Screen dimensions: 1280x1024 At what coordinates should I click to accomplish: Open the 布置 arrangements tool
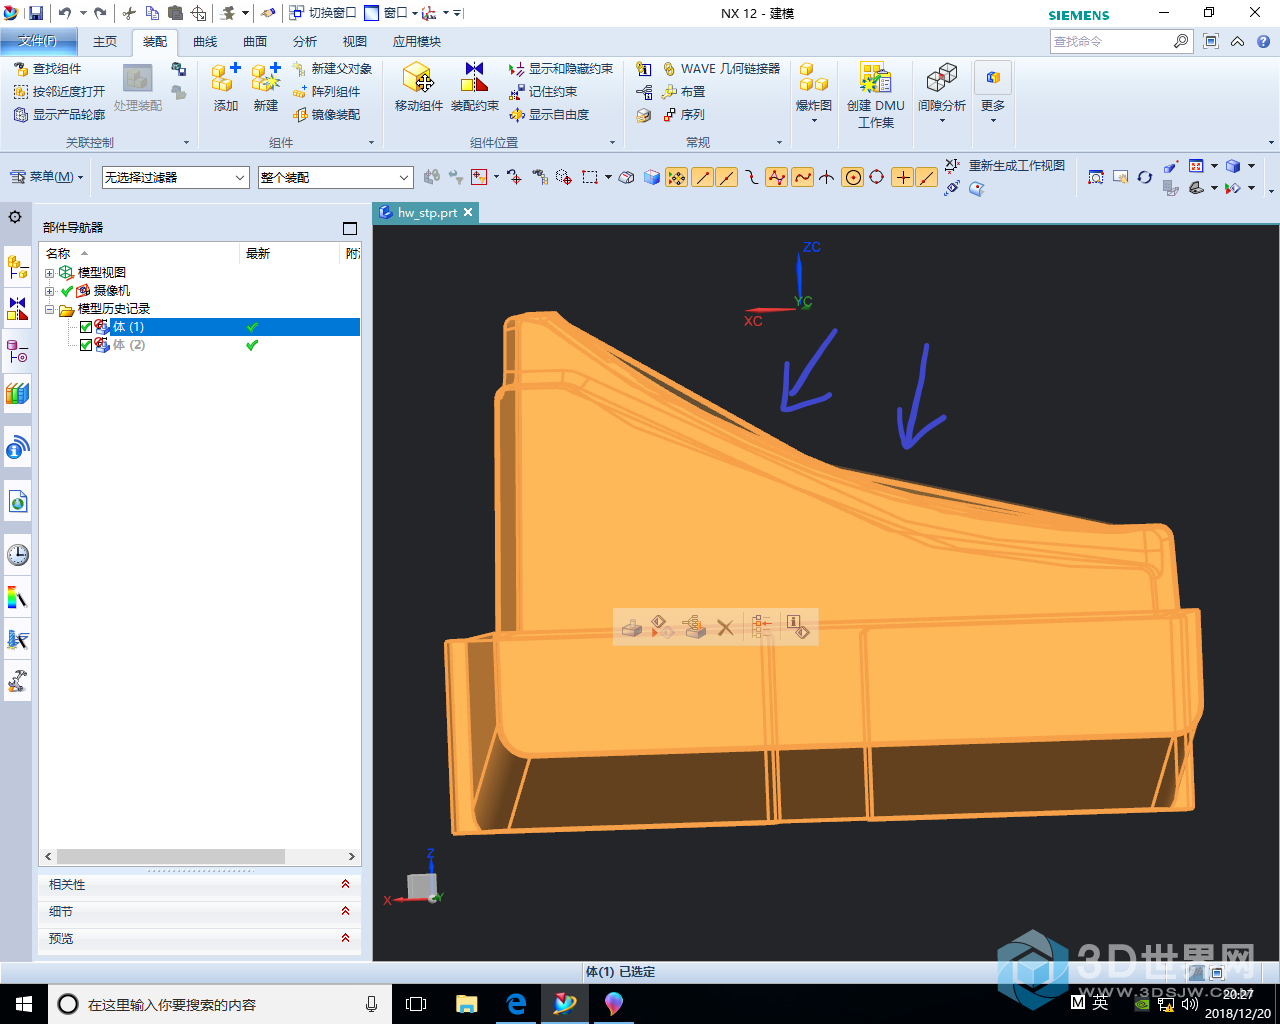(683, 92)
